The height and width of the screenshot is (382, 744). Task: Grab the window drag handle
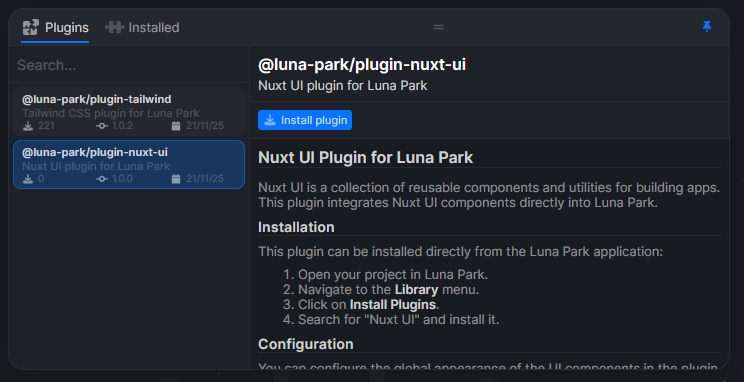coord(438,27)
